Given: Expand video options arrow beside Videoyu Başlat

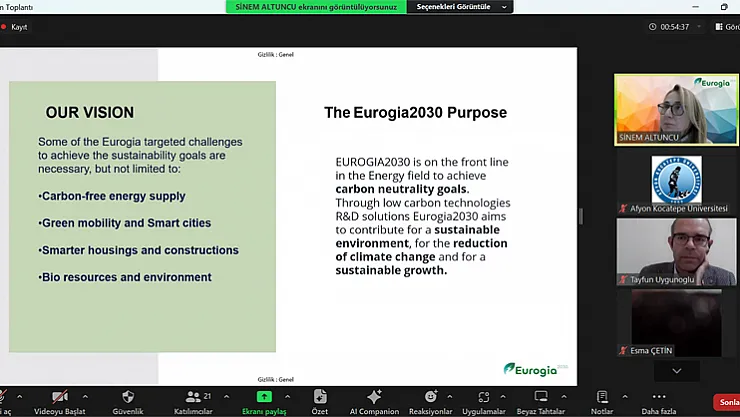Looking at the screenshot, I should pyautogui.click(x=85, y=397).
